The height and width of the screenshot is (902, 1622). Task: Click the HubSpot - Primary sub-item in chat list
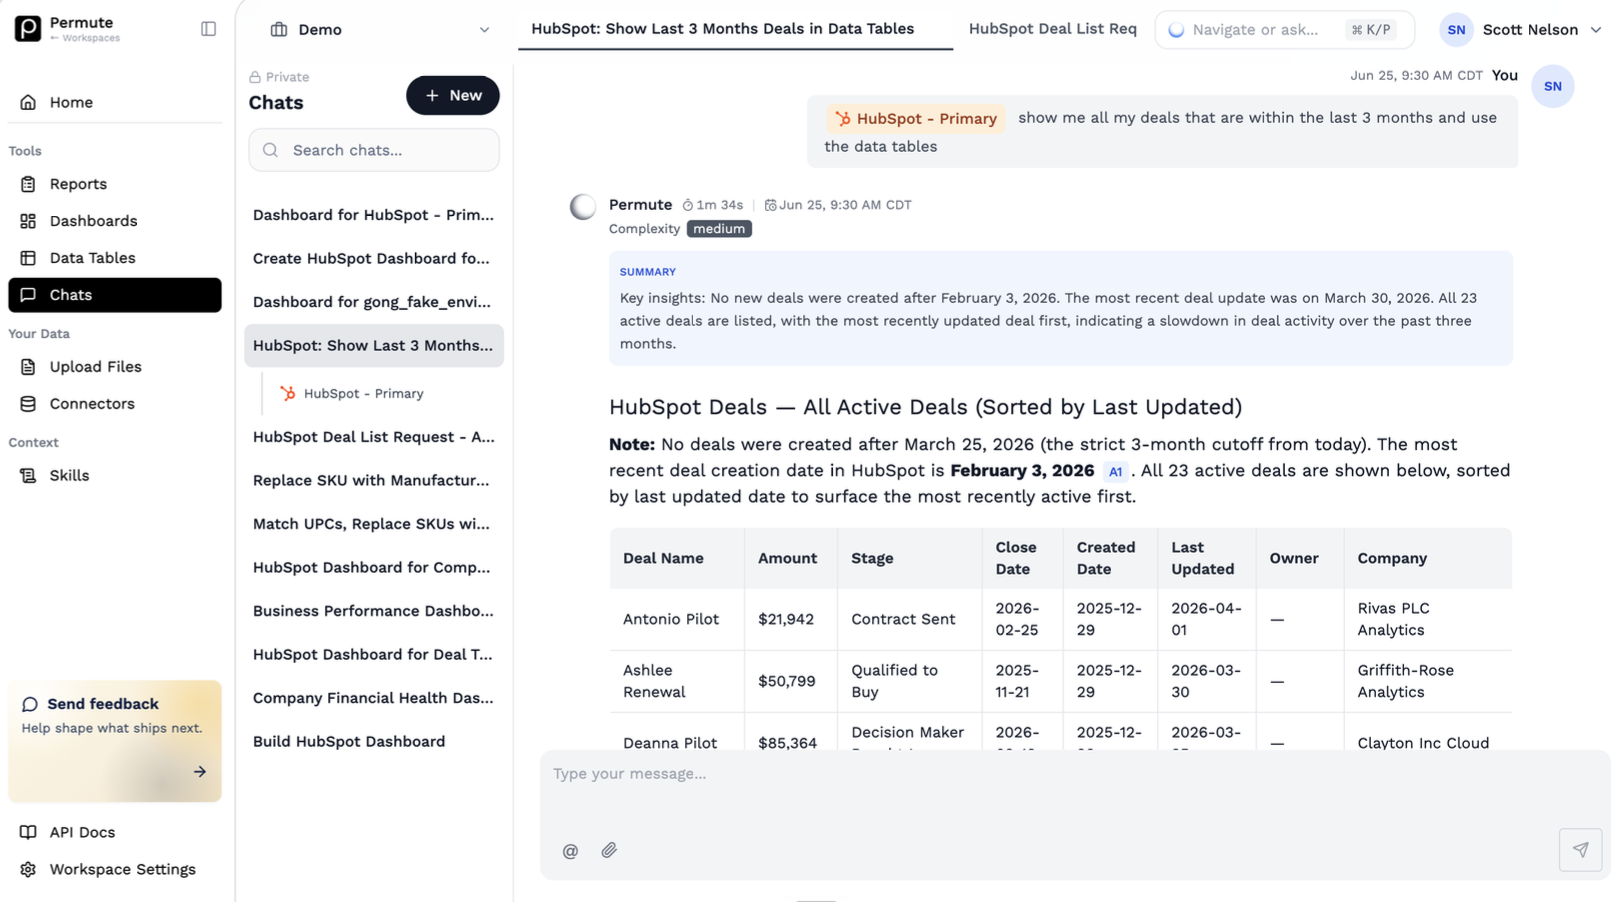click(364, 394)
